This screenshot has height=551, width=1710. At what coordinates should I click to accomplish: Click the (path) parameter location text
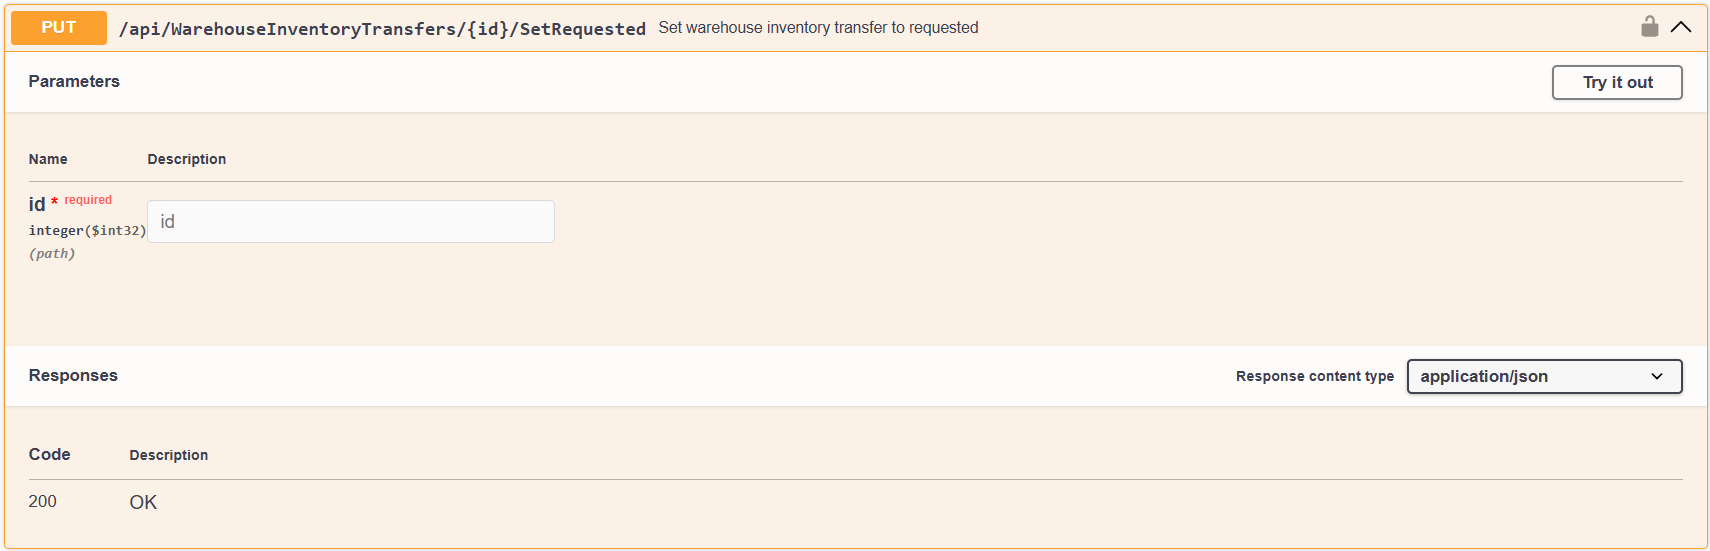52,254
